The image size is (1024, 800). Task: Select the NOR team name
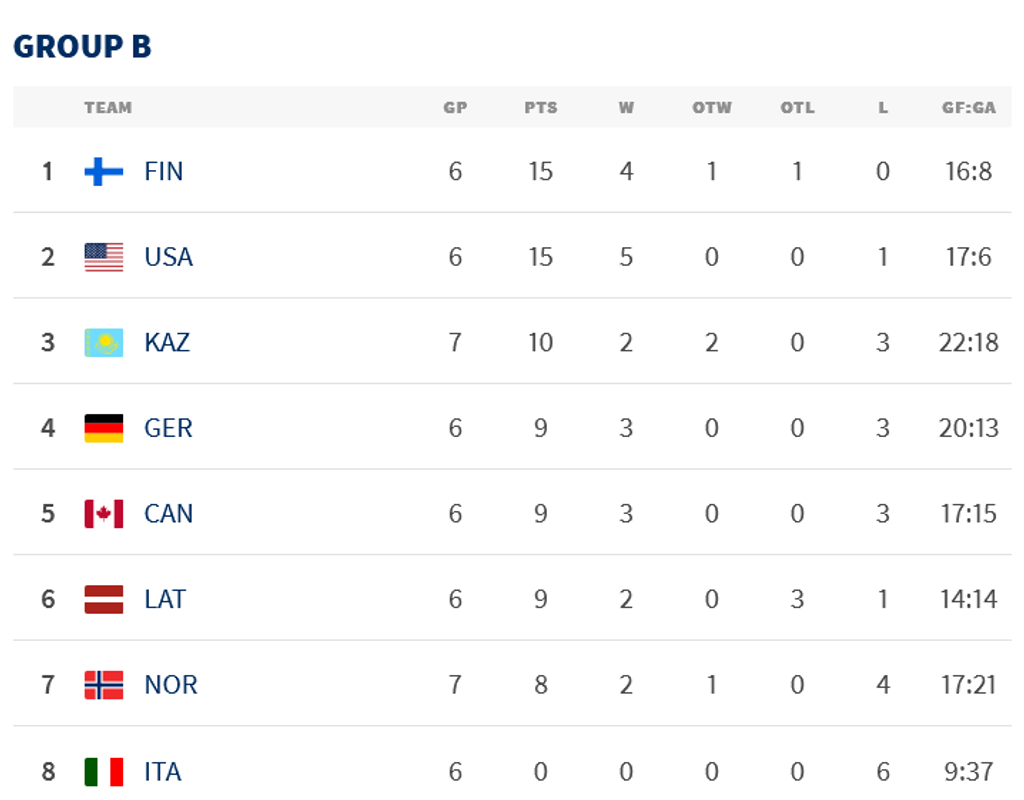coord(170,685)
